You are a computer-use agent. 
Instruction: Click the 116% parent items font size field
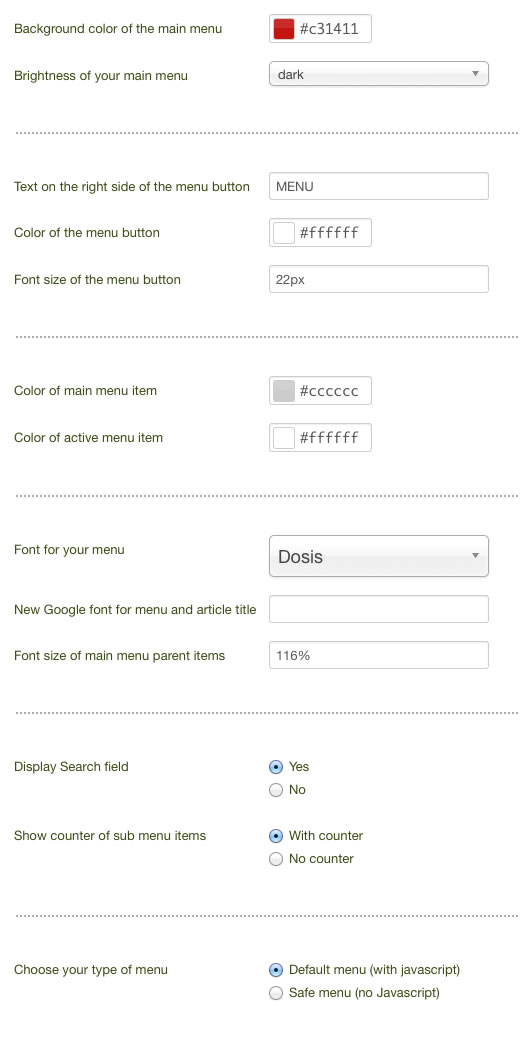pos(379,656)
